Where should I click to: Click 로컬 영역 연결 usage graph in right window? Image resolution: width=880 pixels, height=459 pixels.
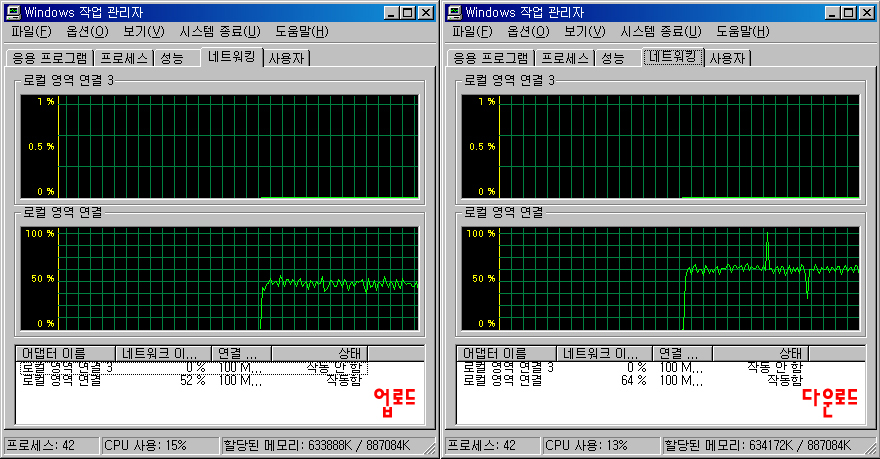[660, 279]
